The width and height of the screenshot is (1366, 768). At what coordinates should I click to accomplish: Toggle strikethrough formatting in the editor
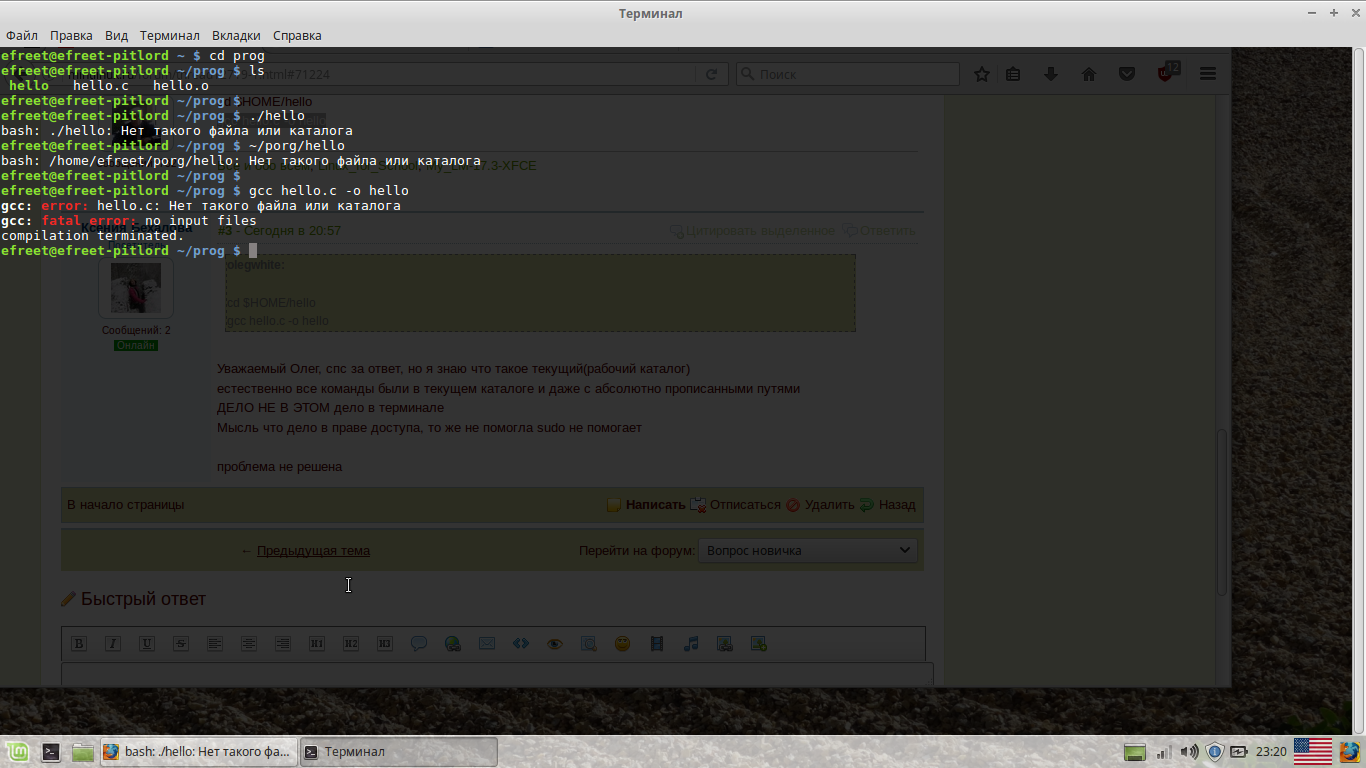pyautogui.click(x=181, y=644)
